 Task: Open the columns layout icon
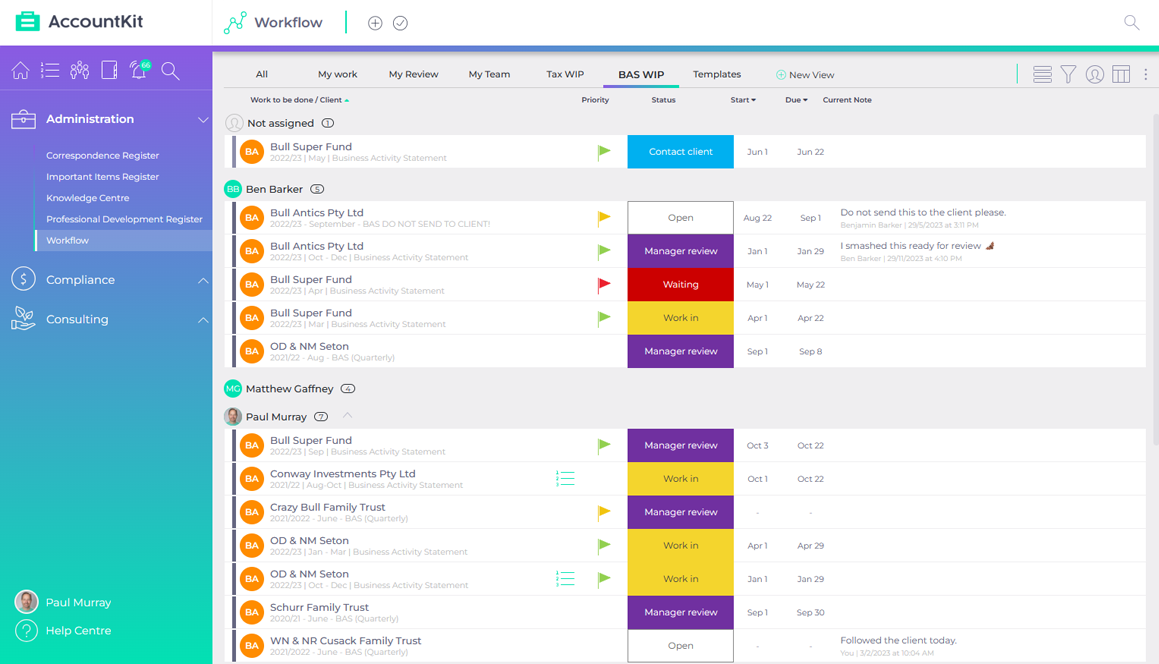point(1121,74)
